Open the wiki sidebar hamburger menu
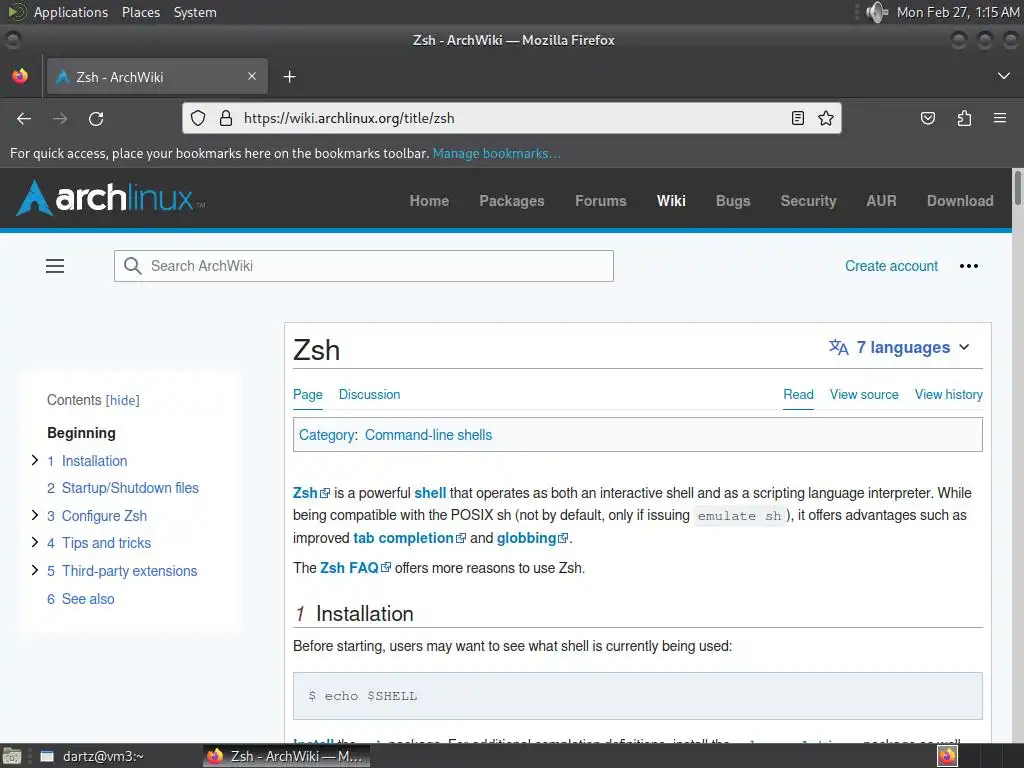This screenshot has height=768, width=1024. click(x=55, y=266)
